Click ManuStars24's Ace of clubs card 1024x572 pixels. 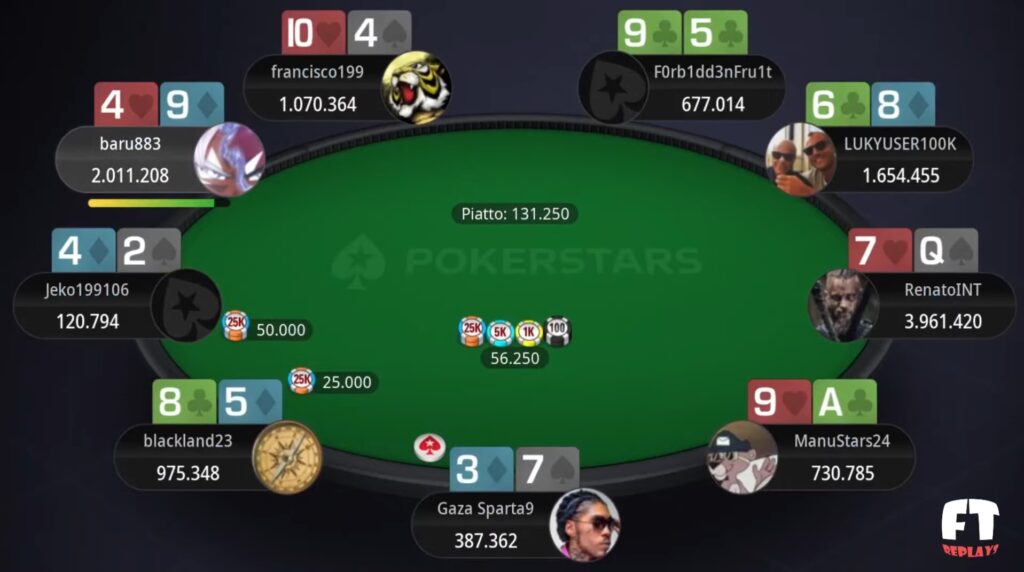[x=845, y=401]
